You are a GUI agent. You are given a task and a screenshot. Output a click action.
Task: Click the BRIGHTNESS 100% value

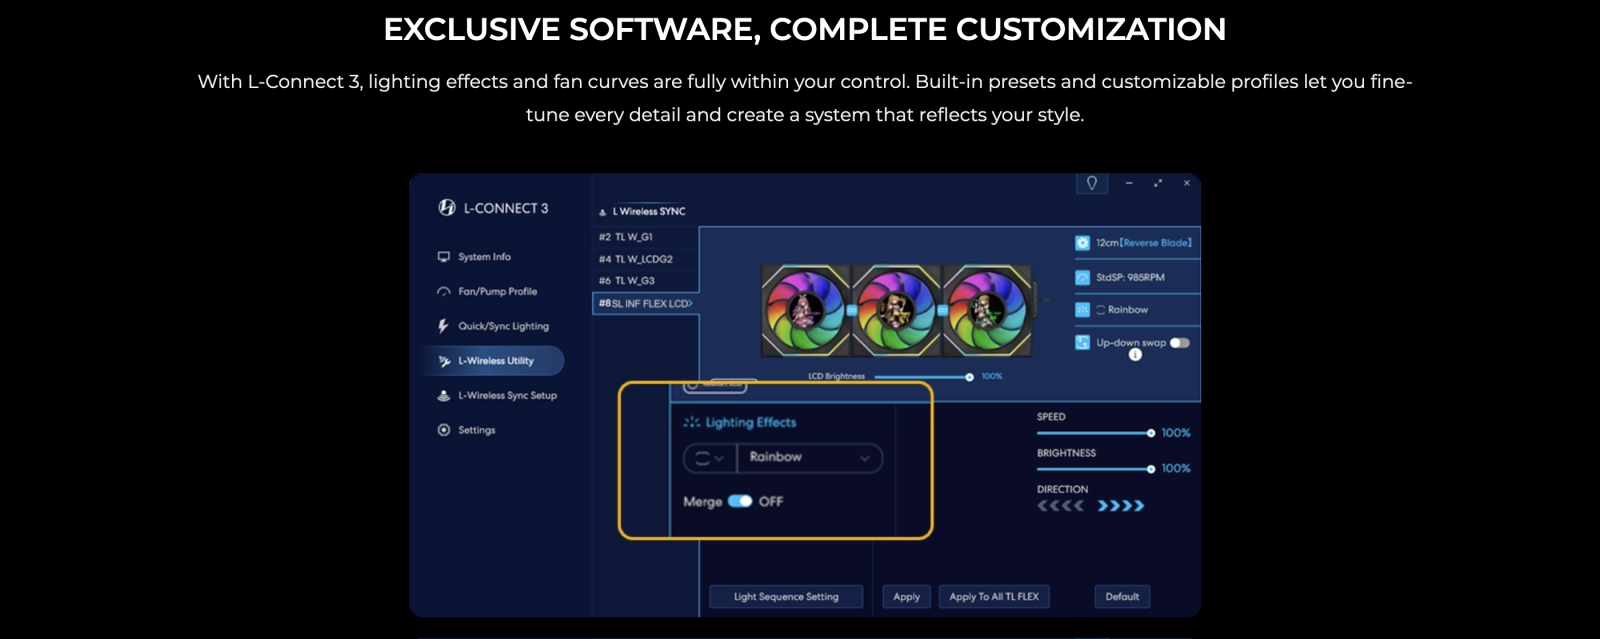click(1176, 469)
